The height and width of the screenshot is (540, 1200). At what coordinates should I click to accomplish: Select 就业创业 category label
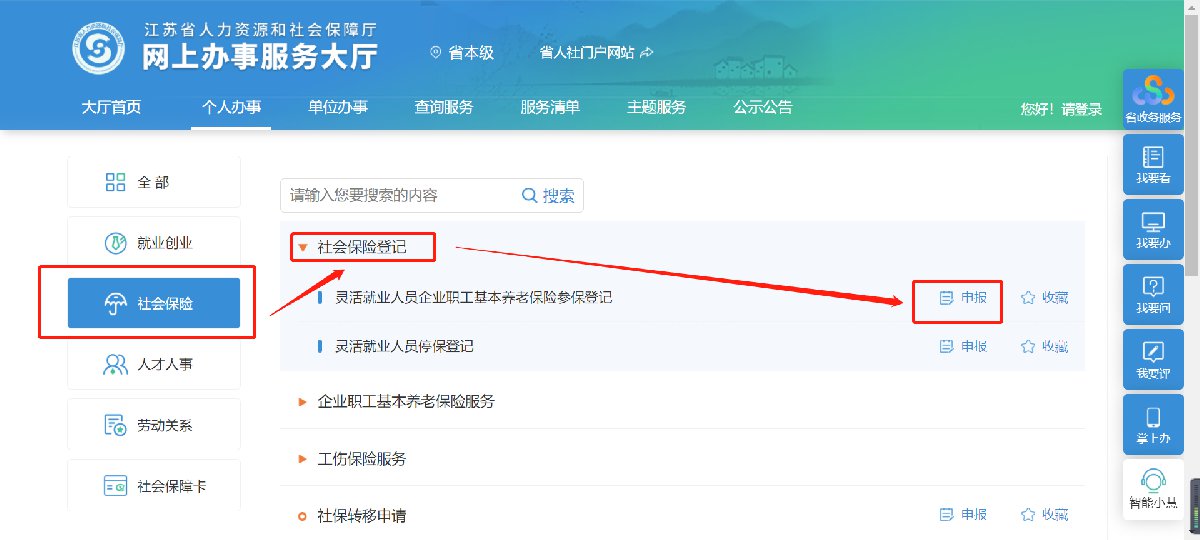click(165, 243)
